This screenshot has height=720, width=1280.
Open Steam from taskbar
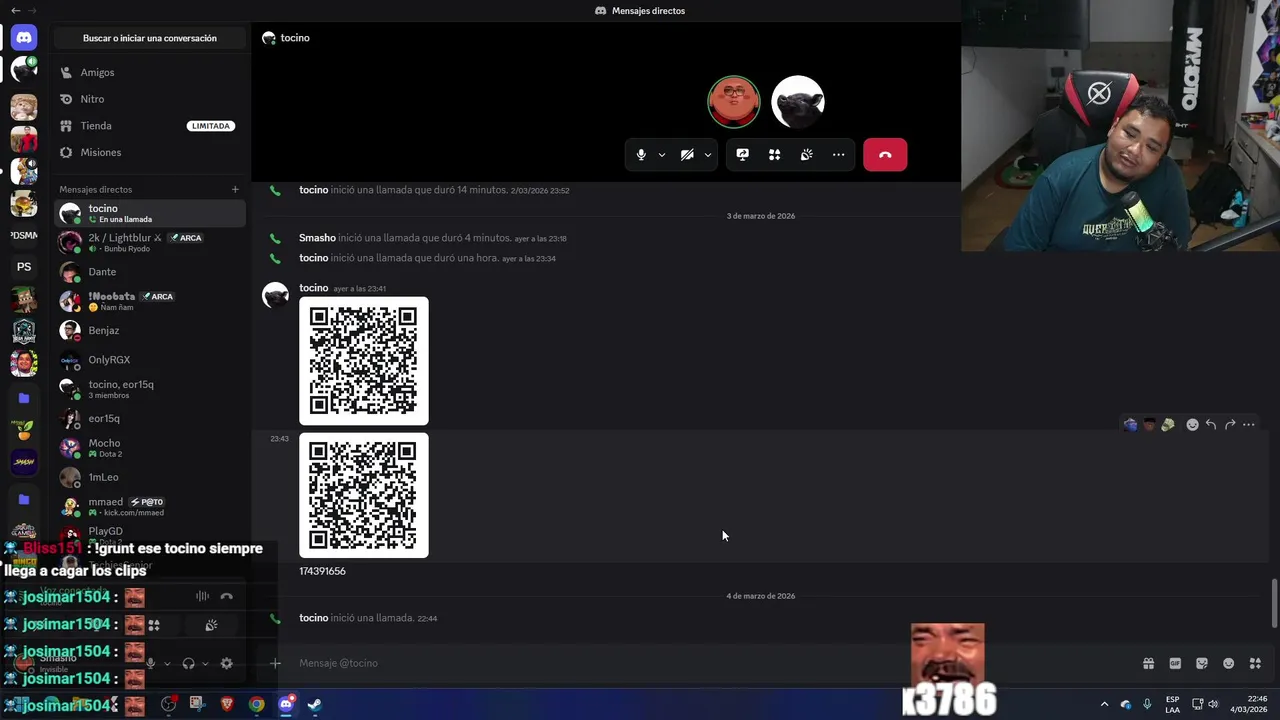(314, 704)
